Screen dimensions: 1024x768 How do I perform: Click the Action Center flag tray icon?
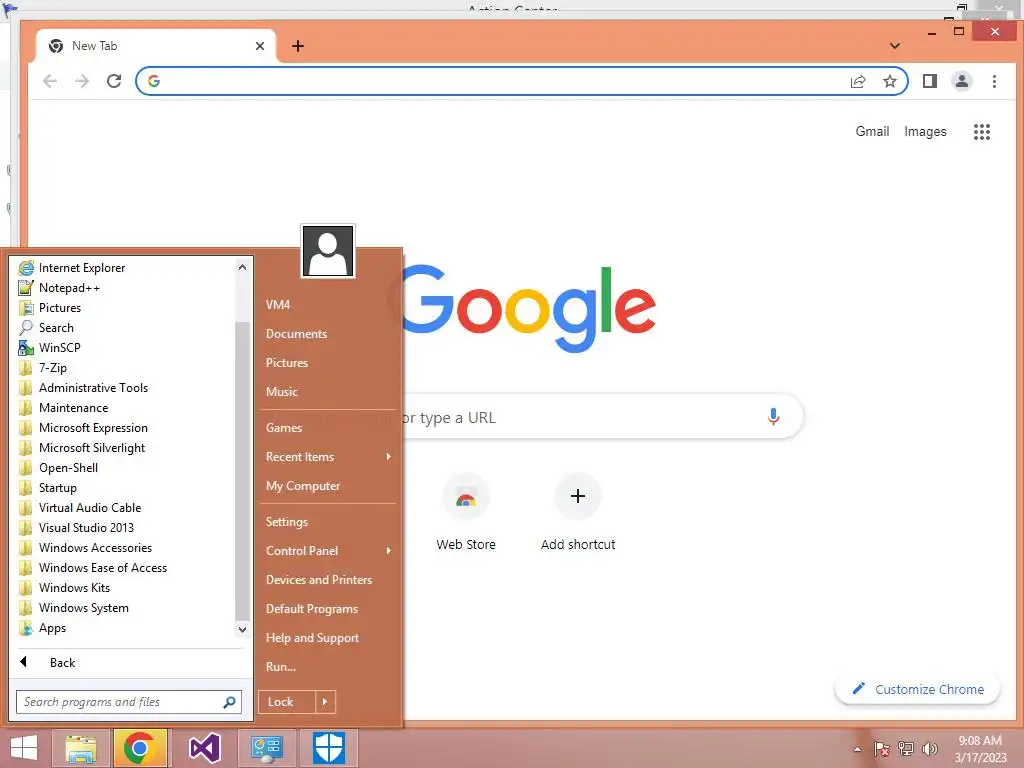(x=881, y=749)
